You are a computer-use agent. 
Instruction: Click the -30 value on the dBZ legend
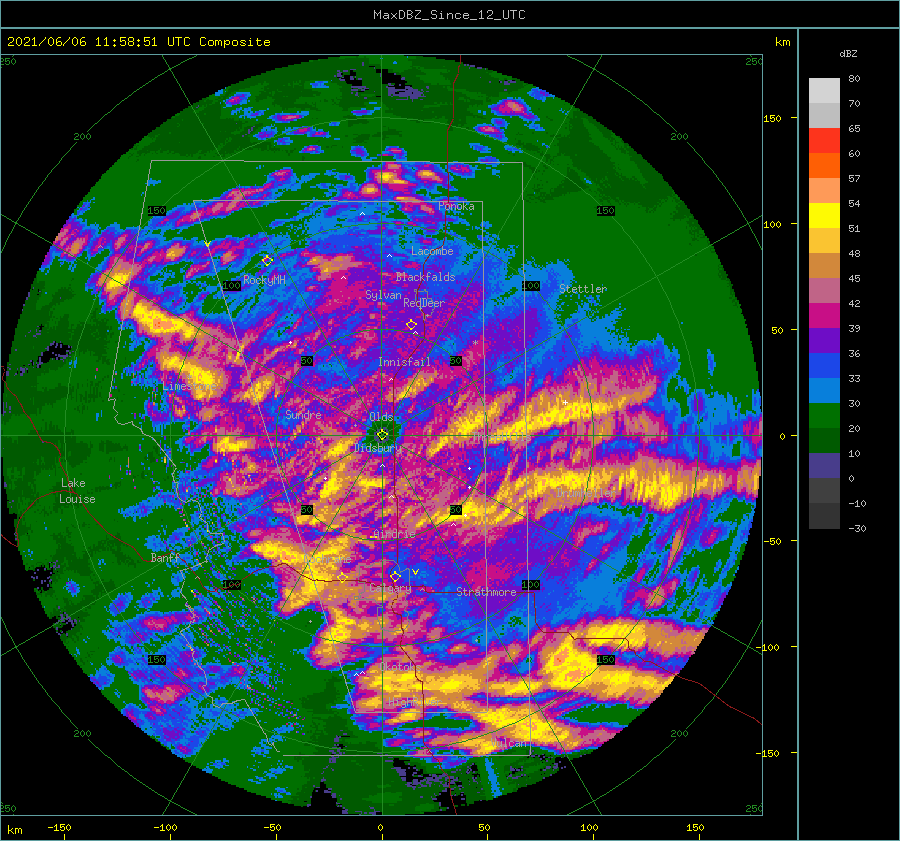[857, 529]
